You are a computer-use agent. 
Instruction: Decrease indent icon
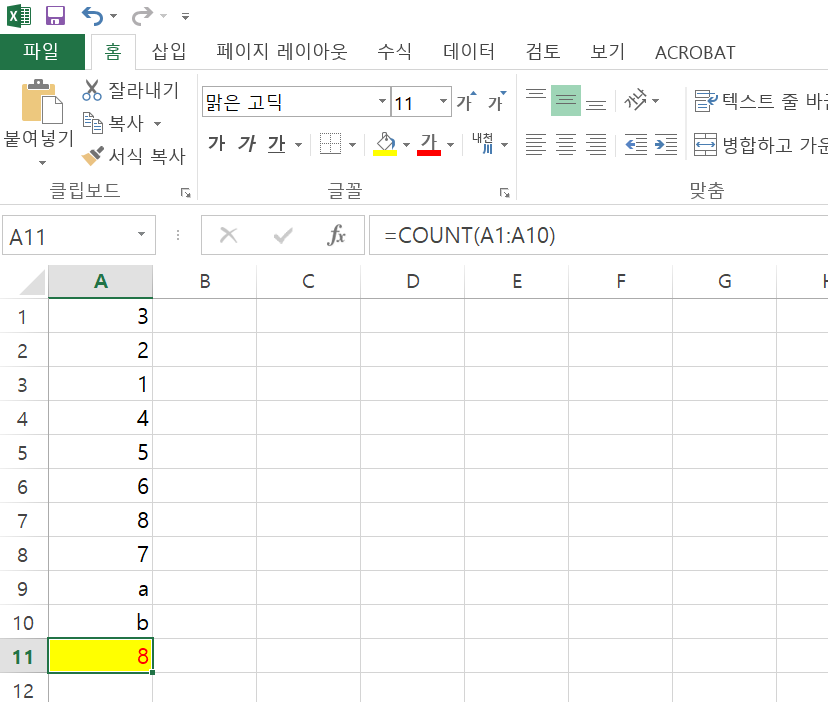click(x=636, y=144)
